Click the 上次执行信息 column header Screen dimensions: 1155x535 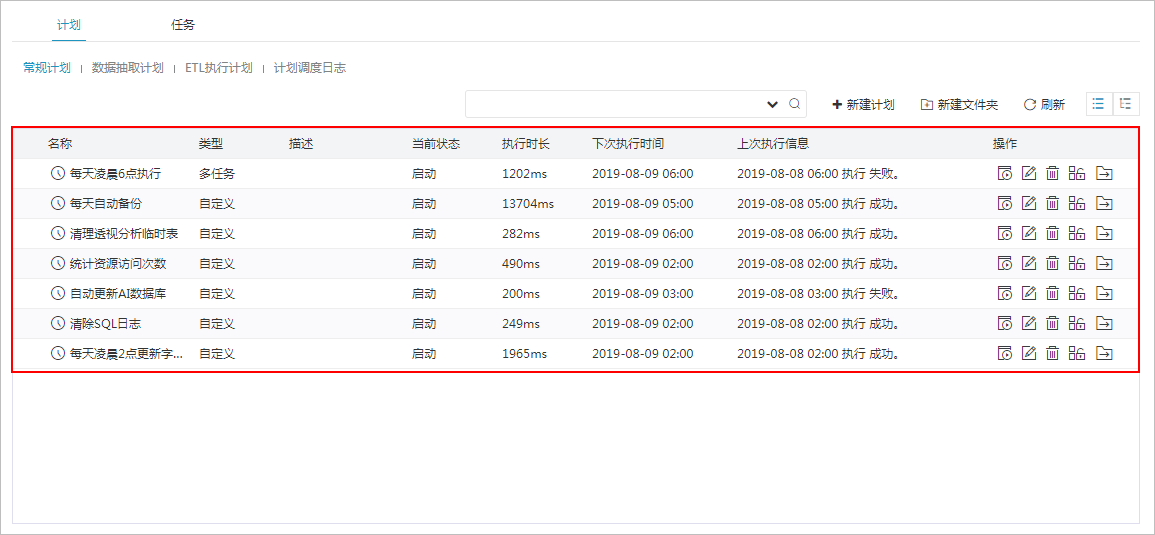(x=773, y=144)
